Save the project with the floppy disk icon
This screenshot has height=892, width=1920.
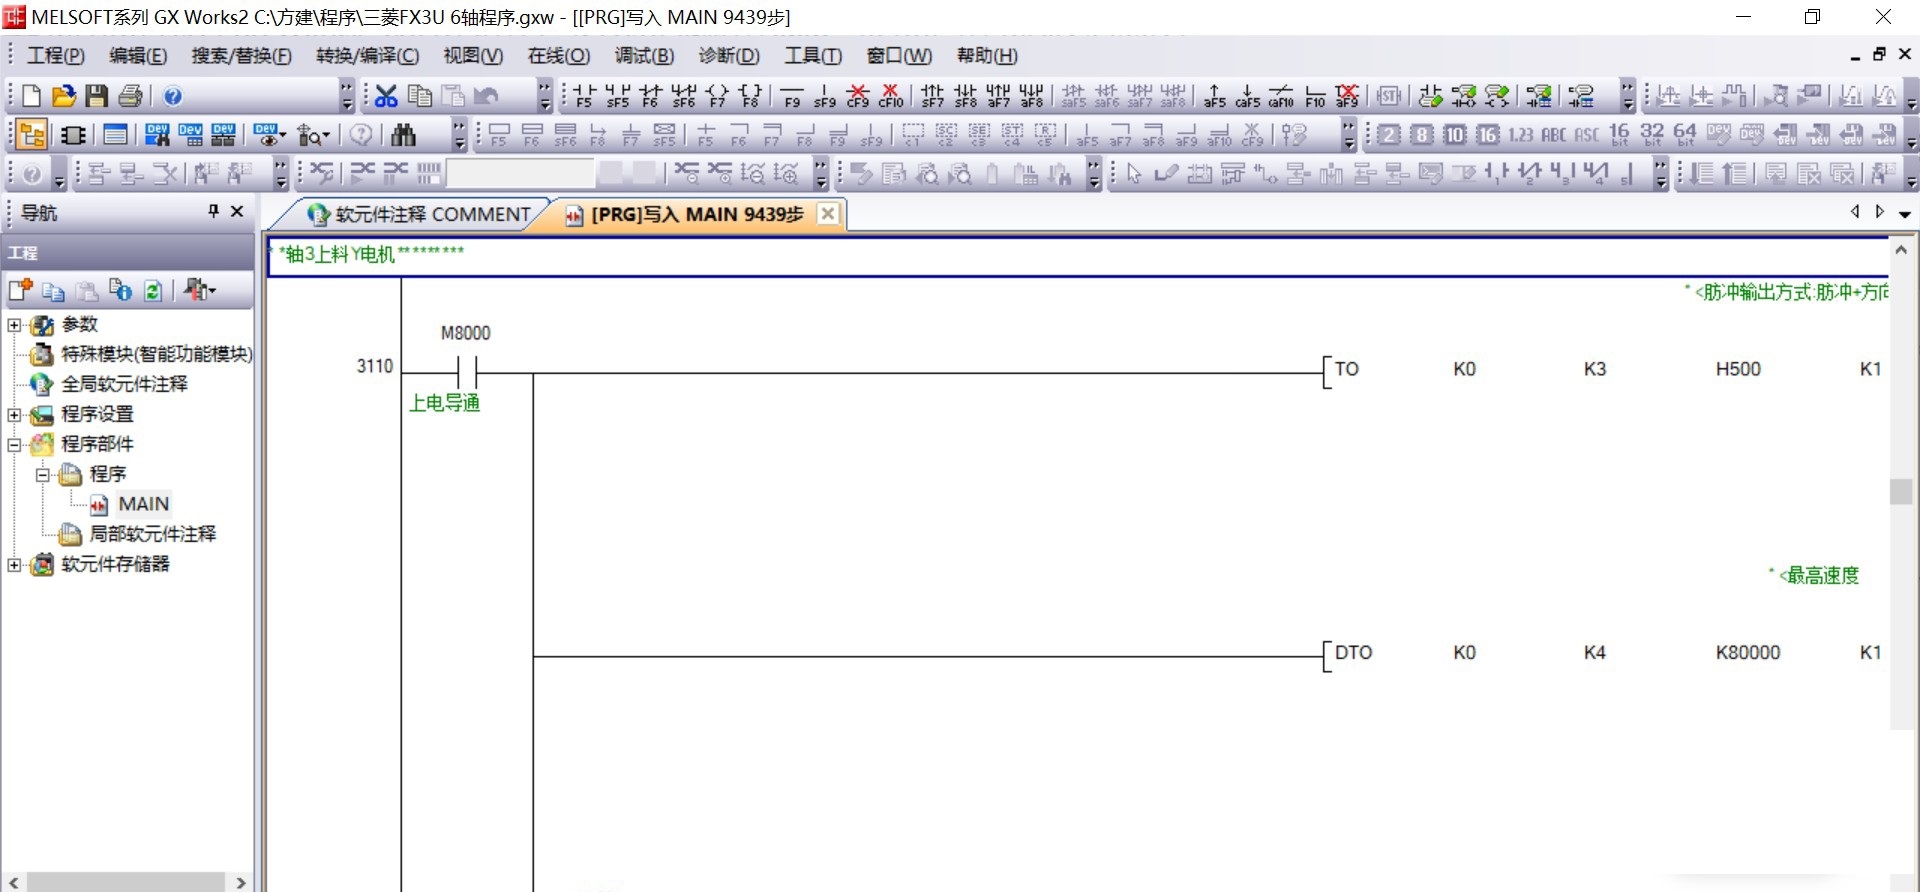pyautogui.click(x=96, y=96)
